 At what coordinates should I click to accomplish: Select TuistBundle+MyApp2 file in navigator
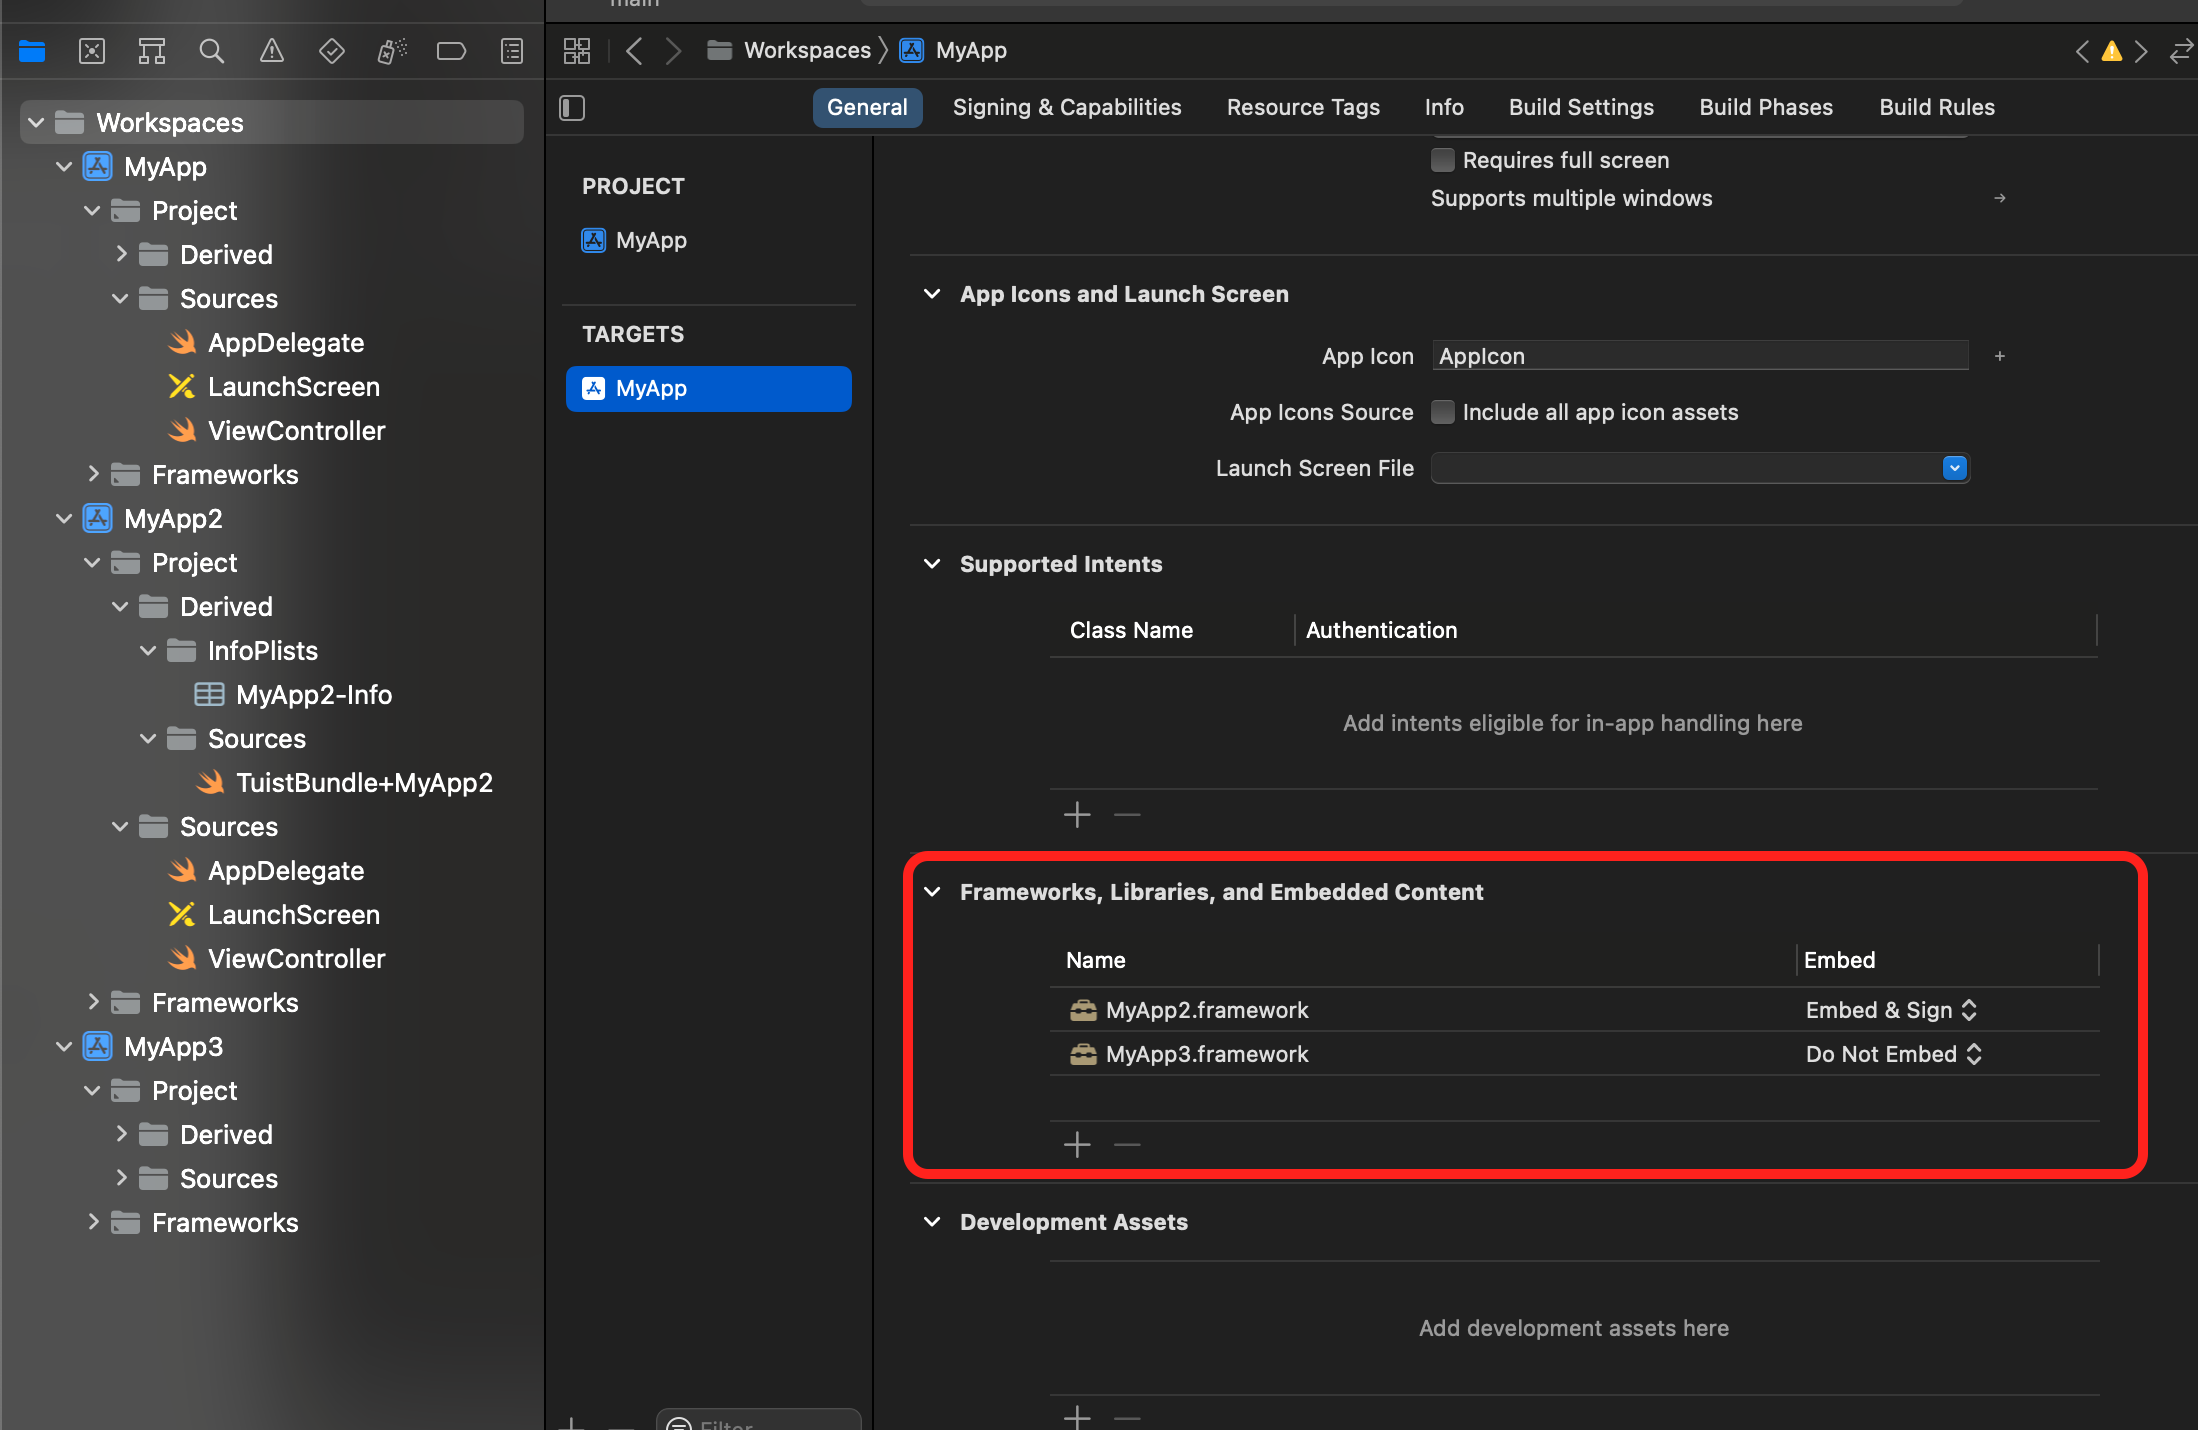click(x=363, y=783)
